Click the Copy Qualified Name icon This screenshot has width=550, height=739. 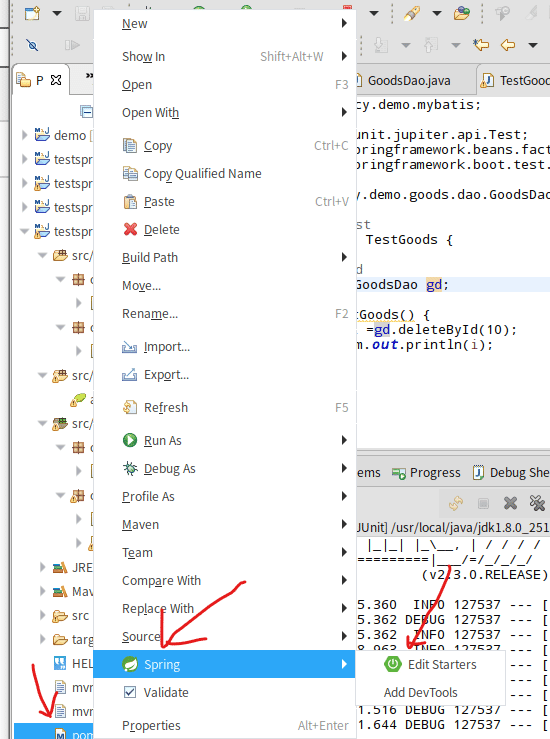(130, 173)
